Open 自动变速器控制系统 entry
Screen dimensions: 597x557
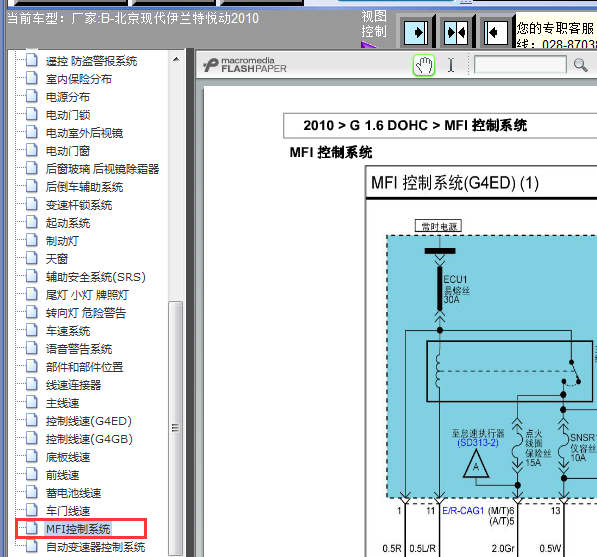point(96,547)
